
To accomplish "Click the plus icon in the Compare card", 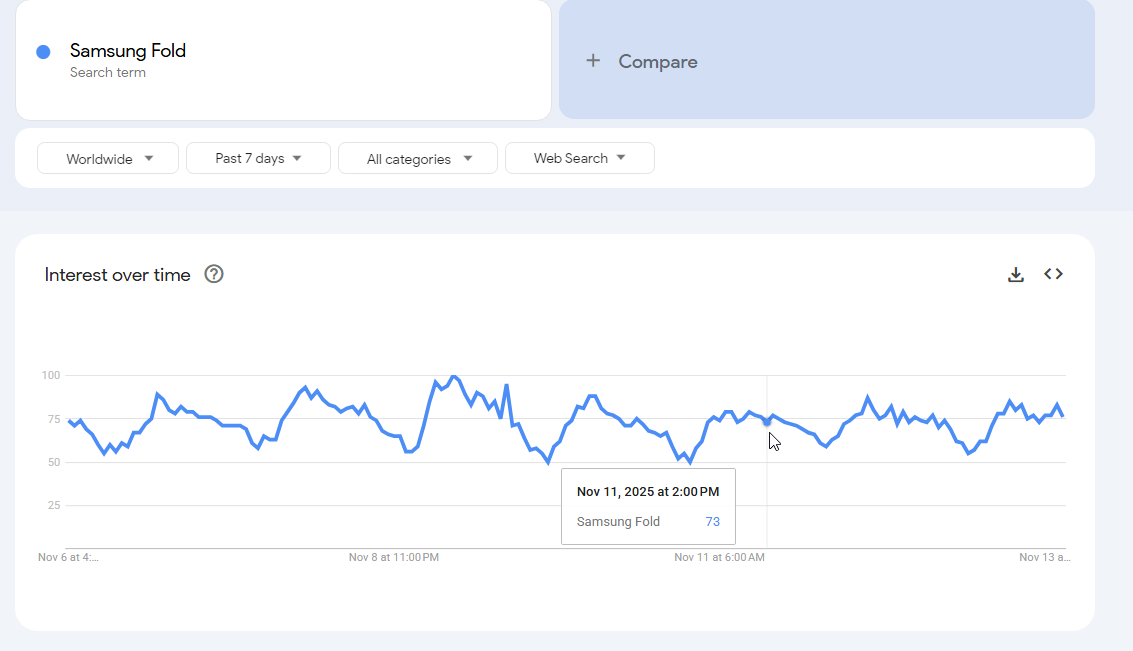I will pyautogui.click(x=593, y=61).
